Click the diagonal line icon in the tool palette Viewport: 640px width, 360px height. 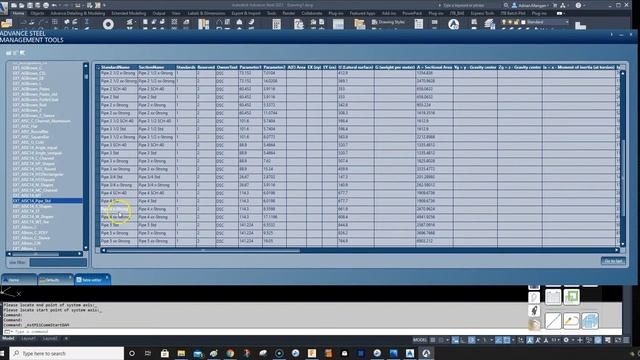pyautogui.click(x=553, y=320)
